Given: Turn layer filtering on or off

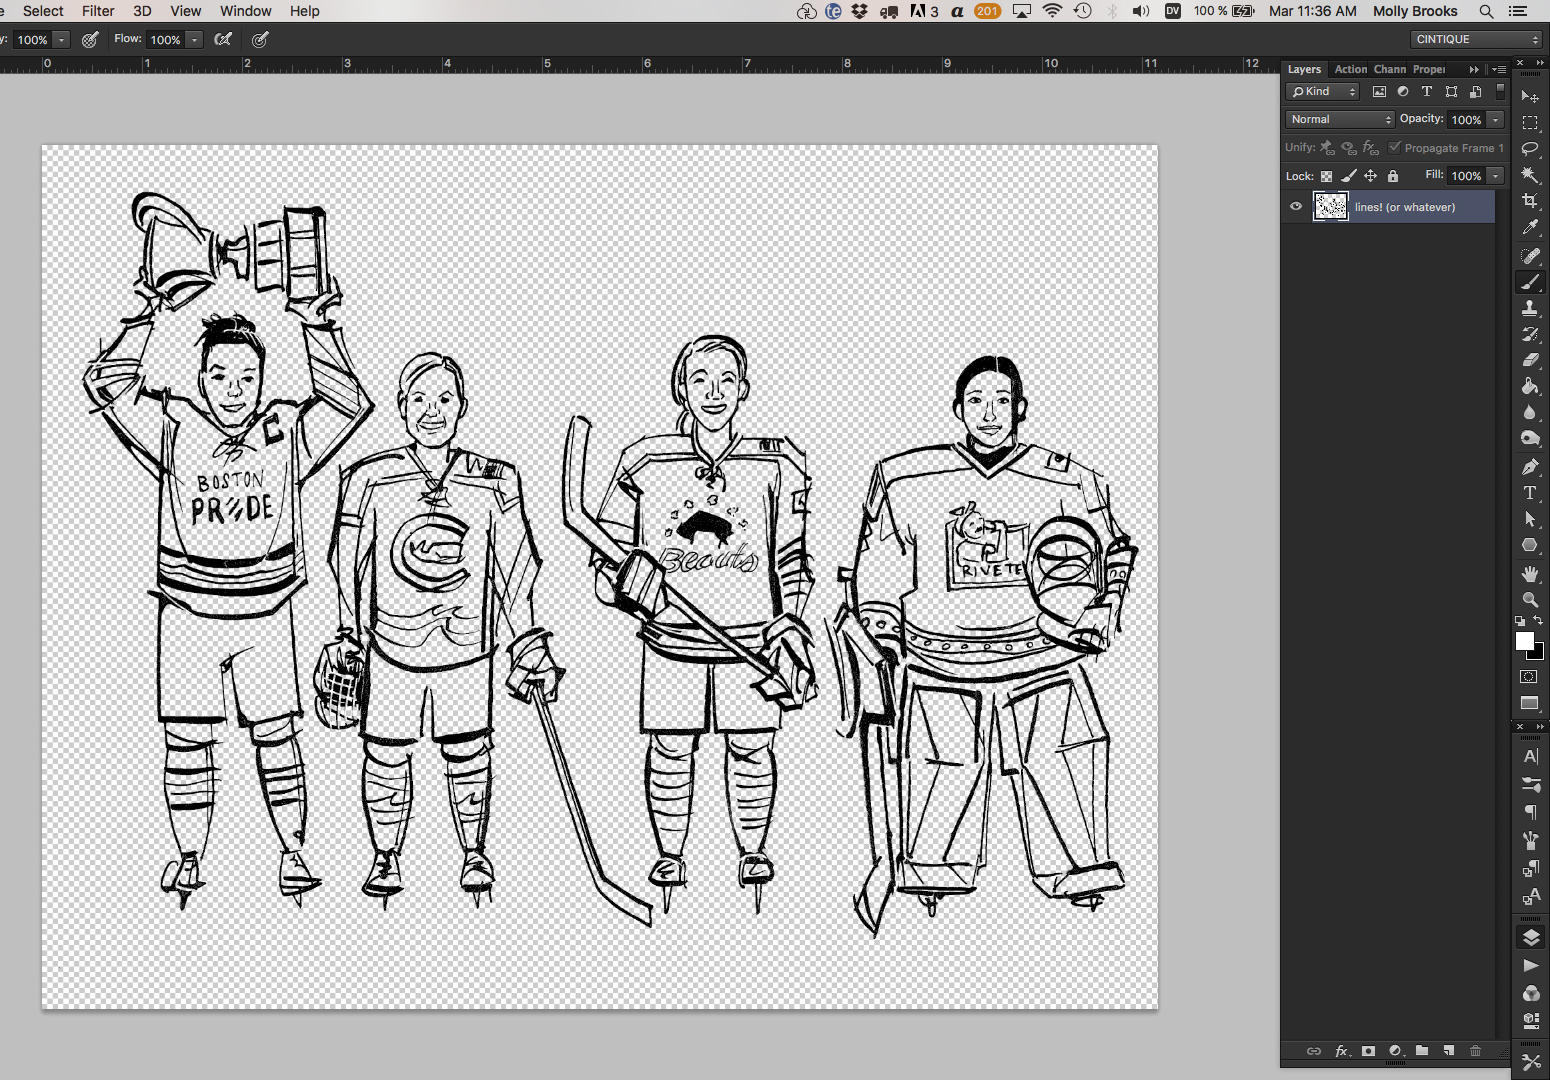Looking at the screenshot, I should (x=1500, y=91).
